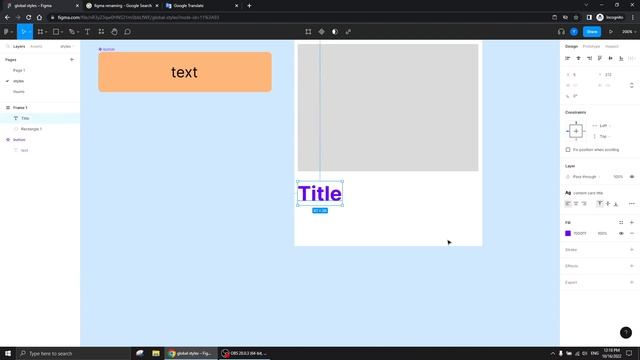Click the Create component icon

tap(322, 31)
